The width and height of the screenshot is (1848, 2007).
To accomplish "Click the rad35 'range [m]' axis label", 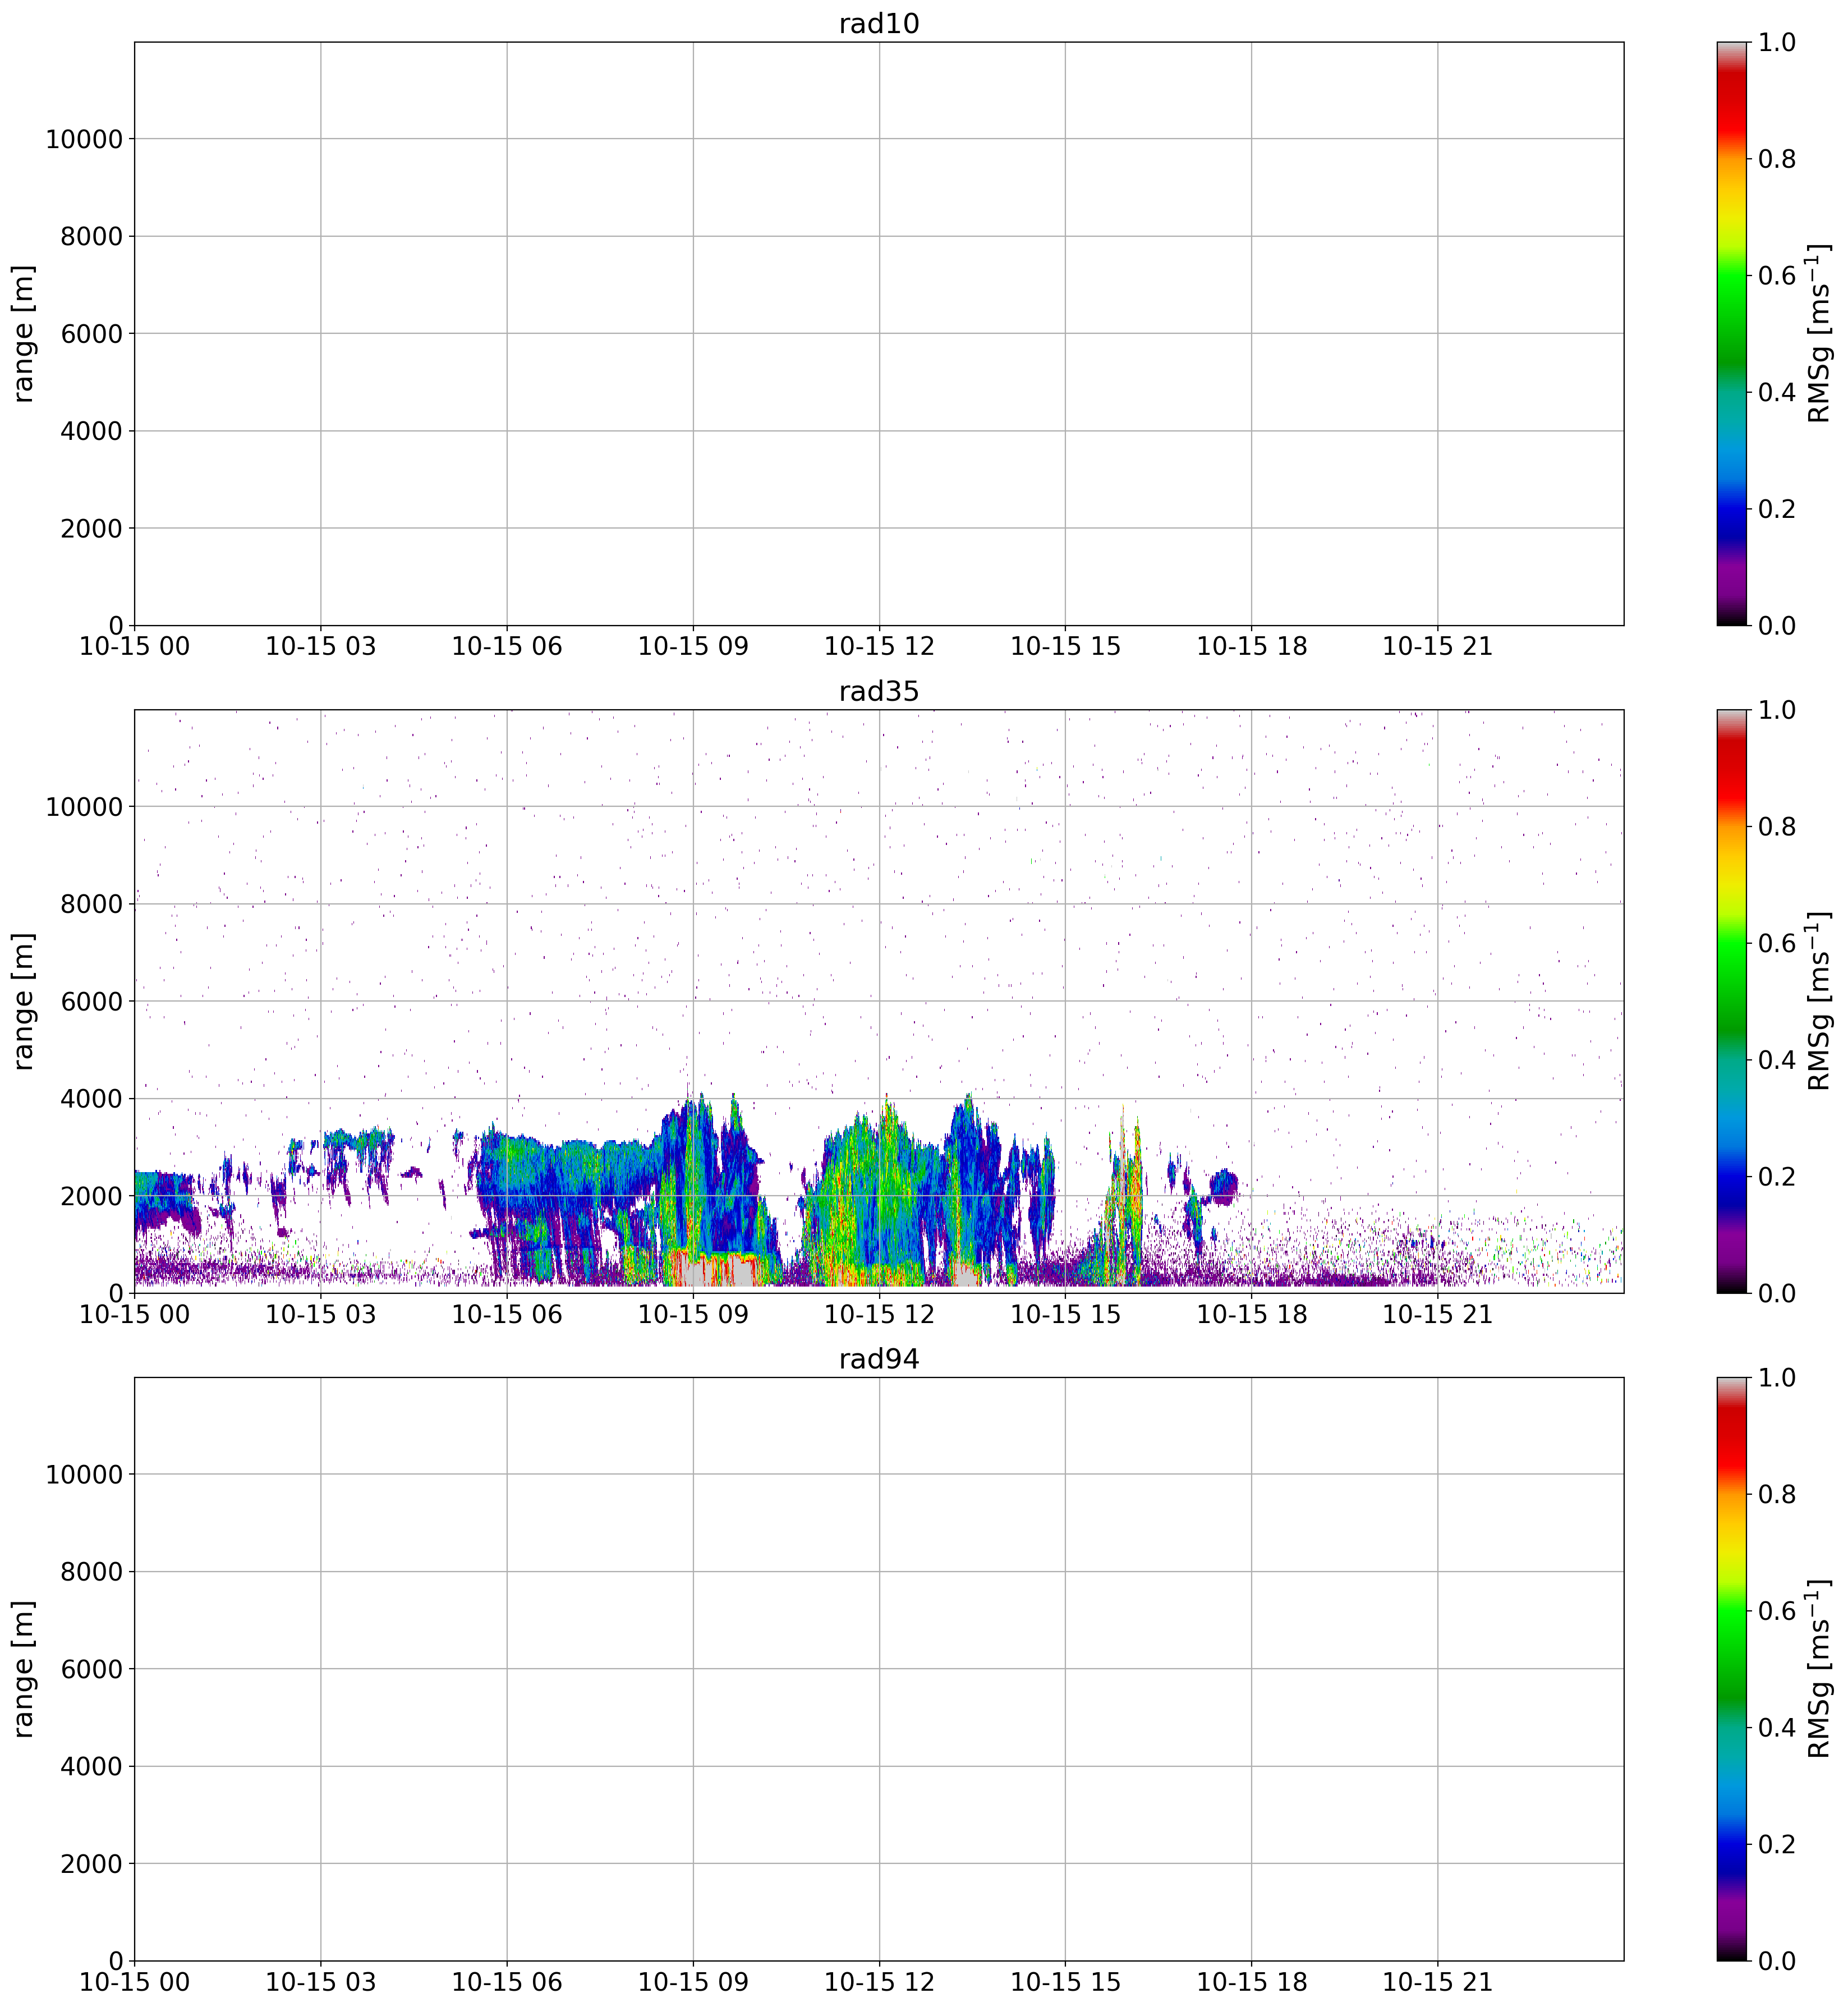I will 24,1002.
